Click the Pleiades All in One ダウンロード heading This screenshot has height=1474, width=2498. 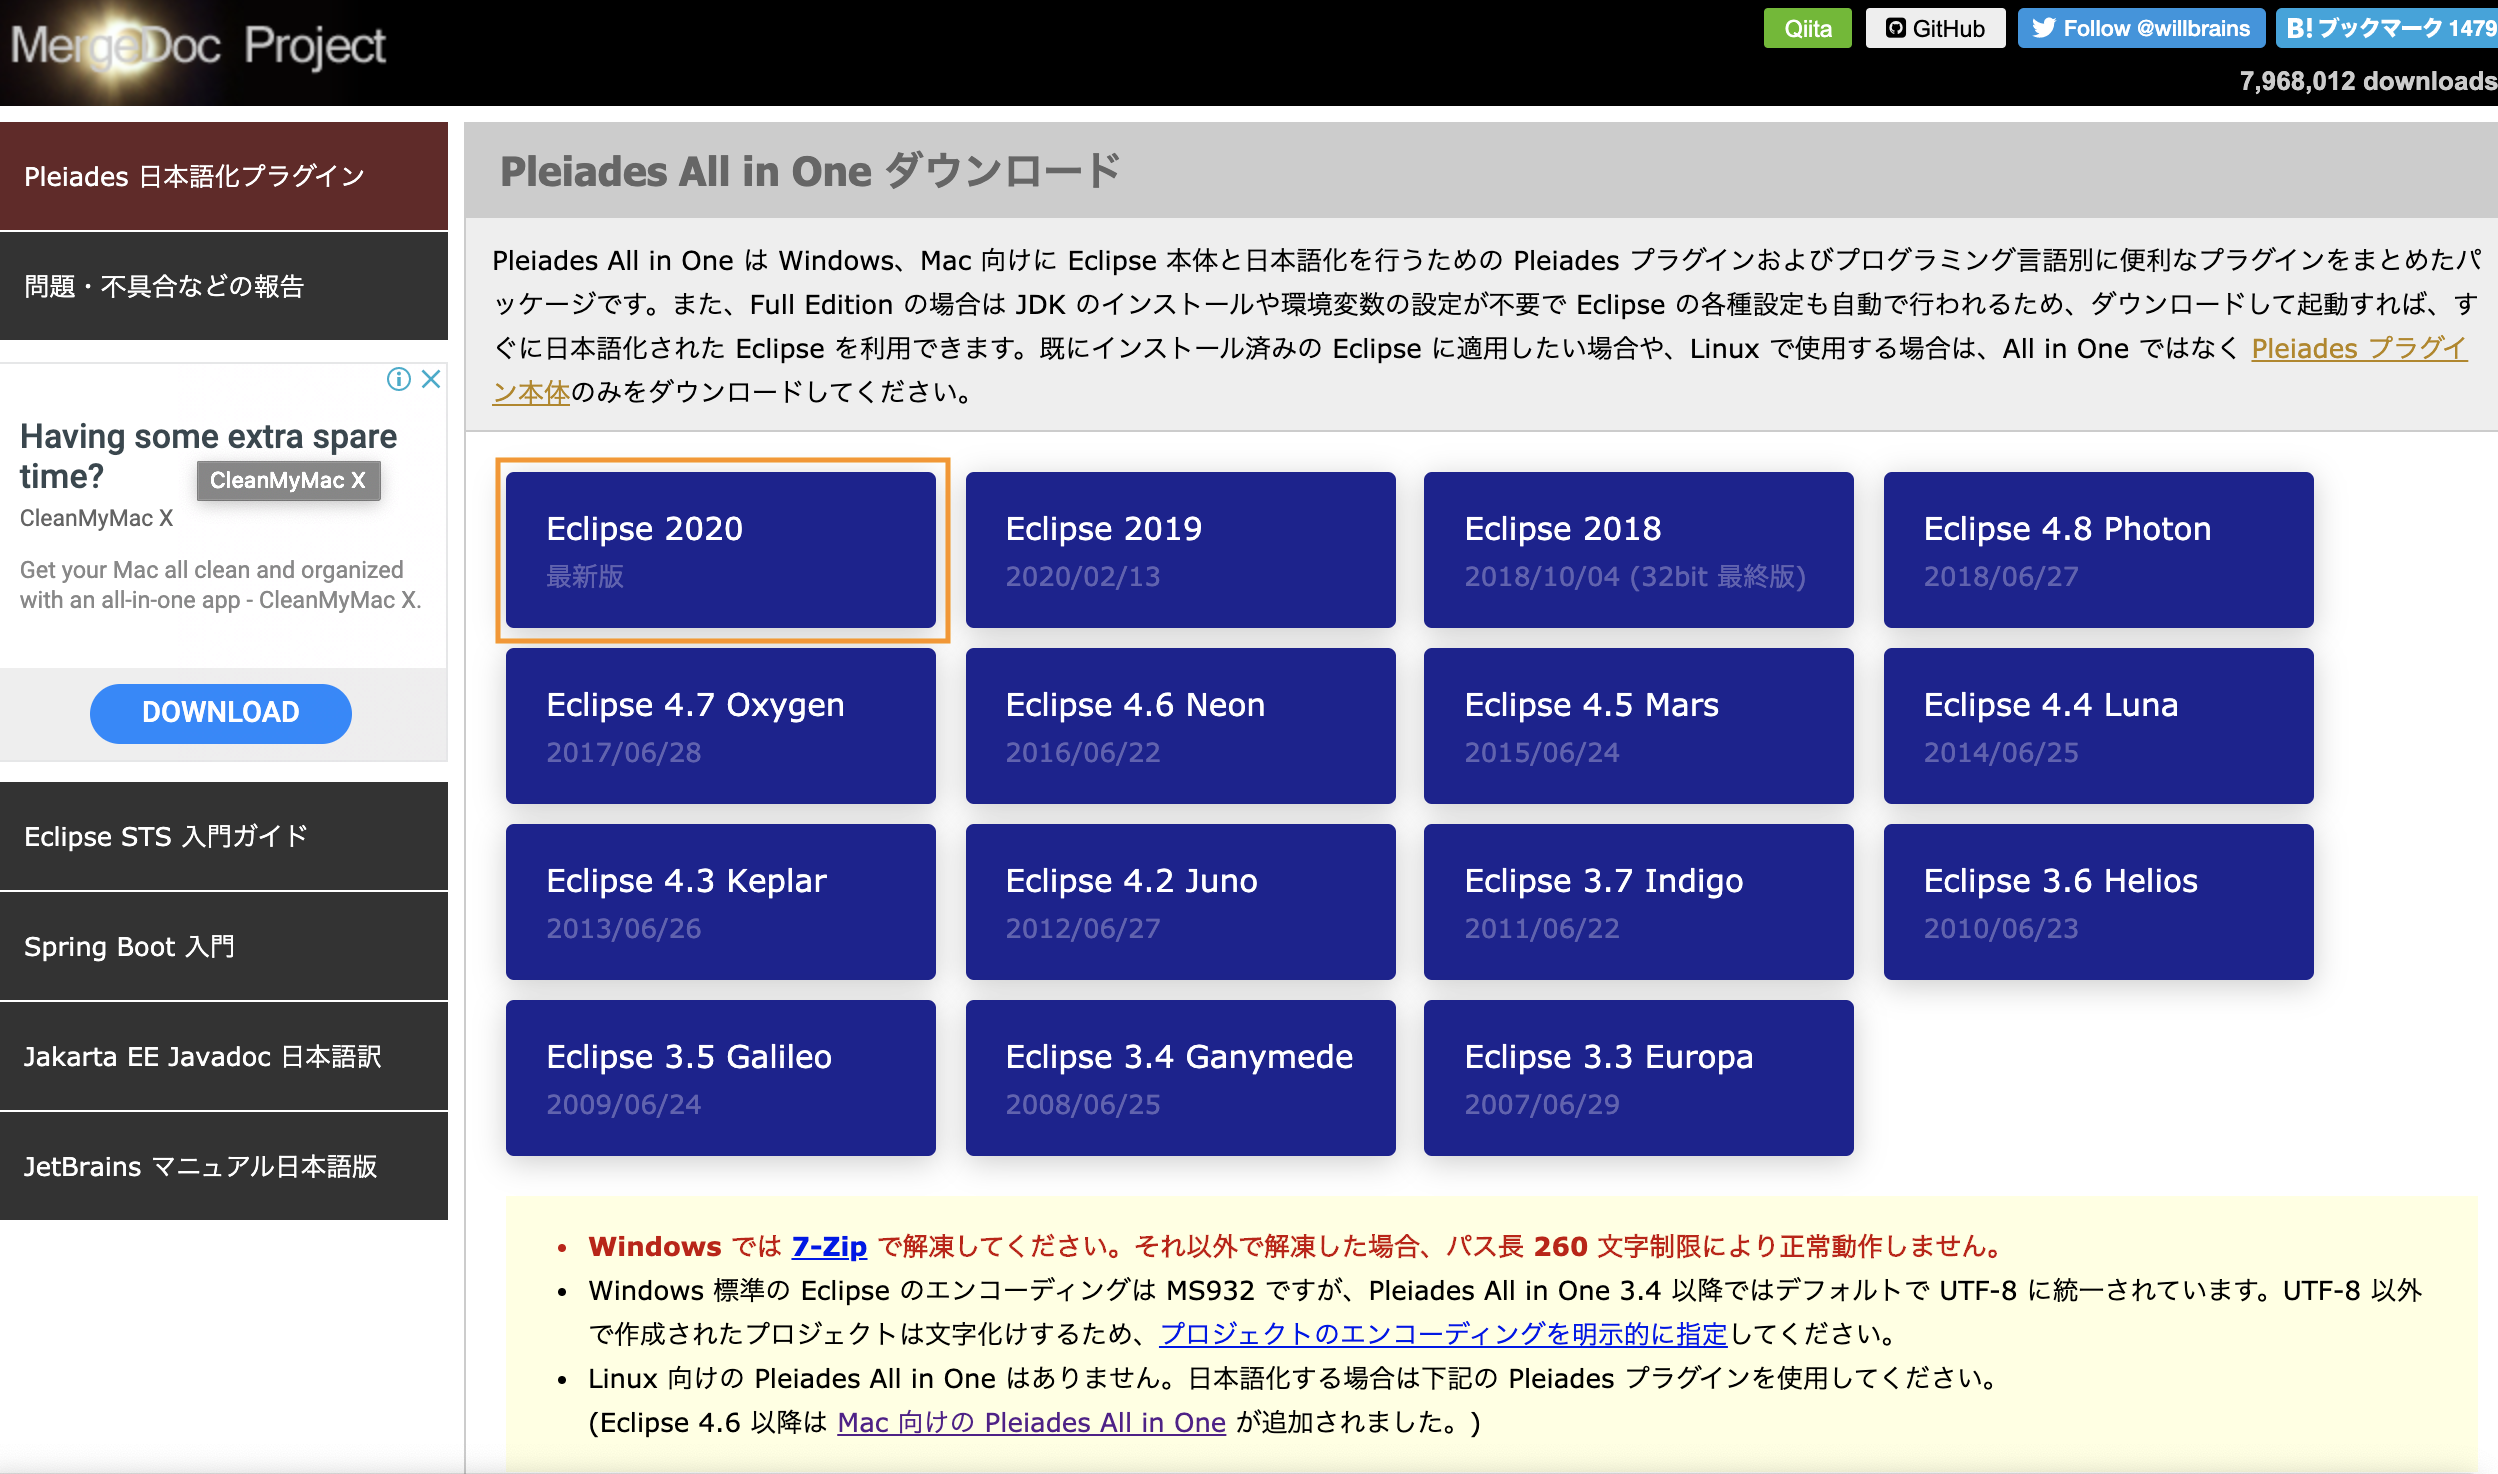[810, 171]
